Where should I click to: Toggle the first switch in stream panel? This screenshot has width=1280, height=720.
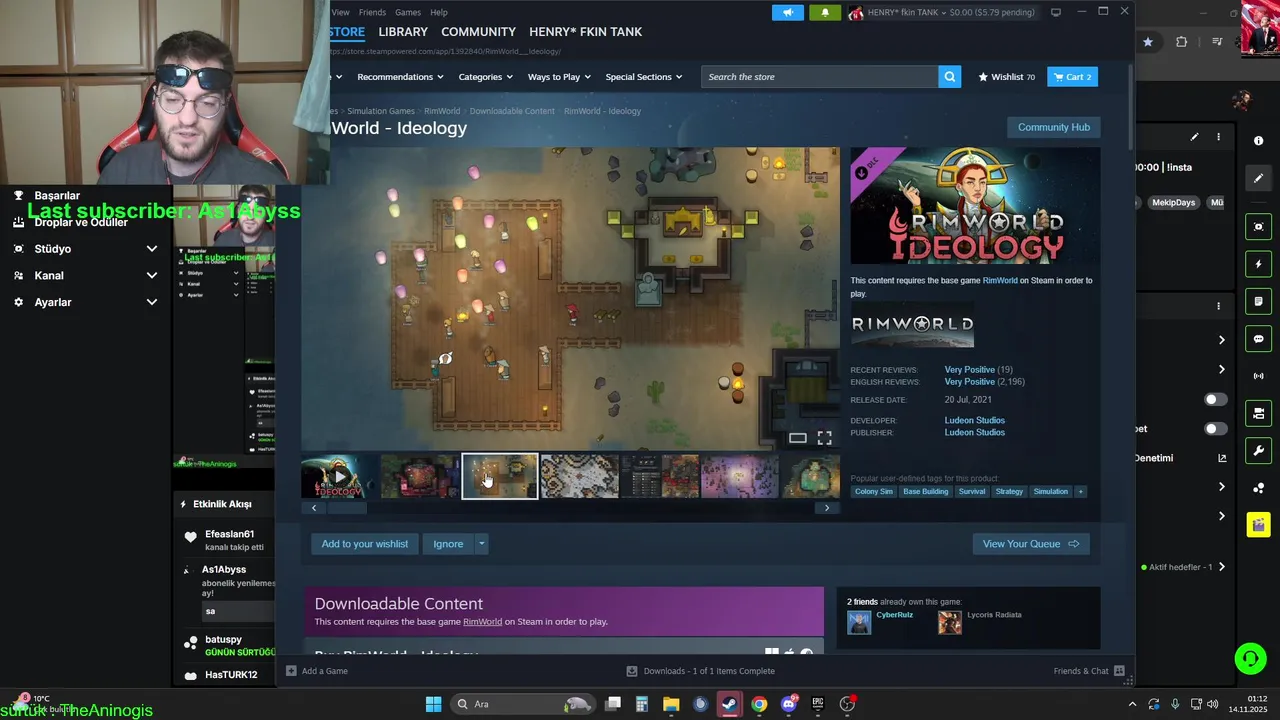(x=1215, y=399)
